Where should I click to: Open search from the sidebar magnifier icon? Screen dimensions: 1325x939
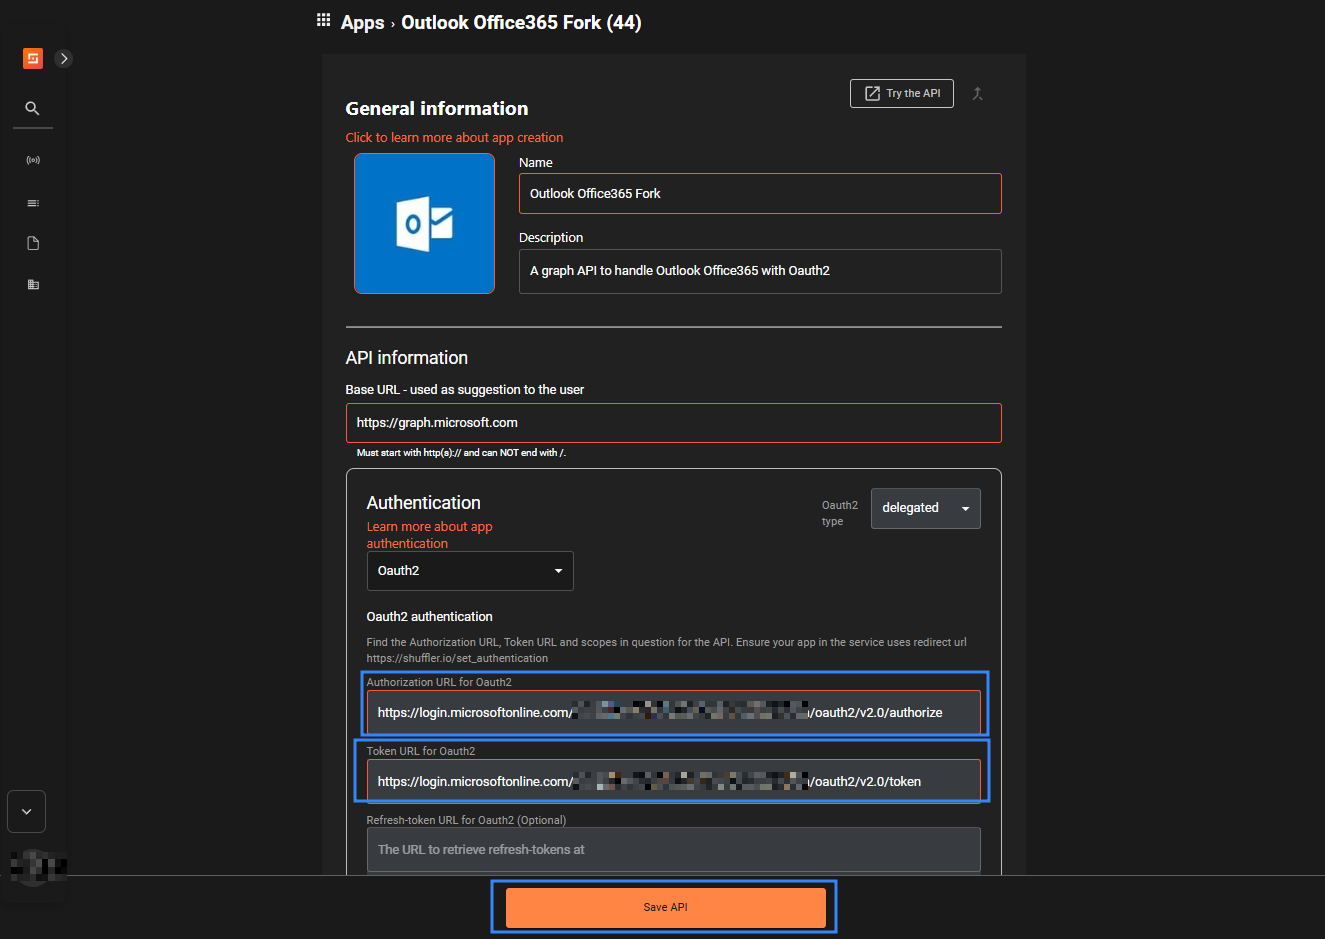[32, 108]
